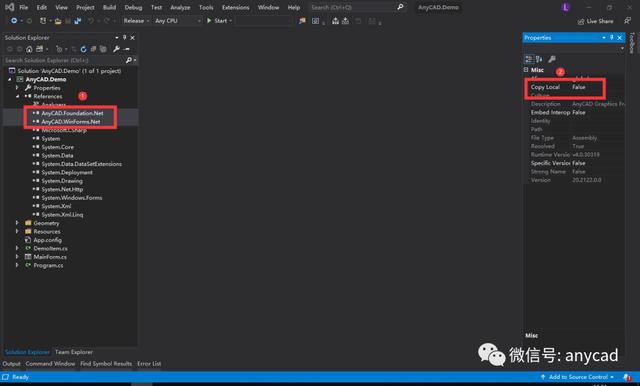Viewport: 640px width, 386px height.
Task: Open the Build menu
Action: tap(109, 7)
